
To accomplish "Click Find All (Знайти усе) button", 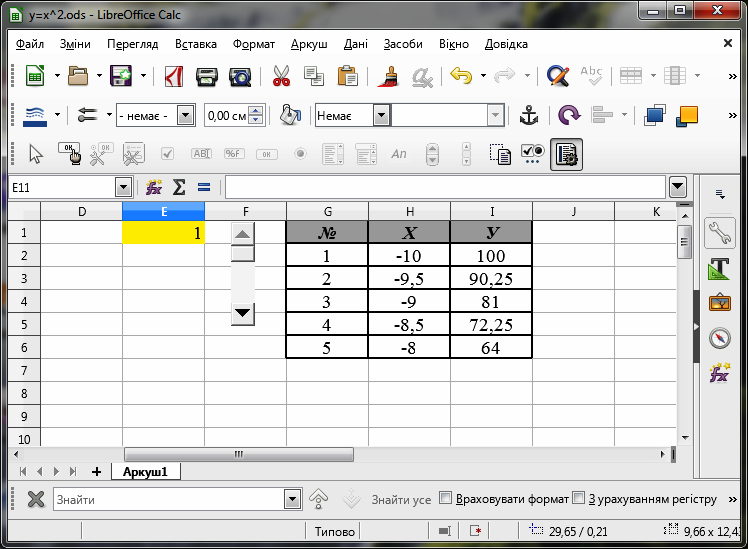I will [401, 499].
